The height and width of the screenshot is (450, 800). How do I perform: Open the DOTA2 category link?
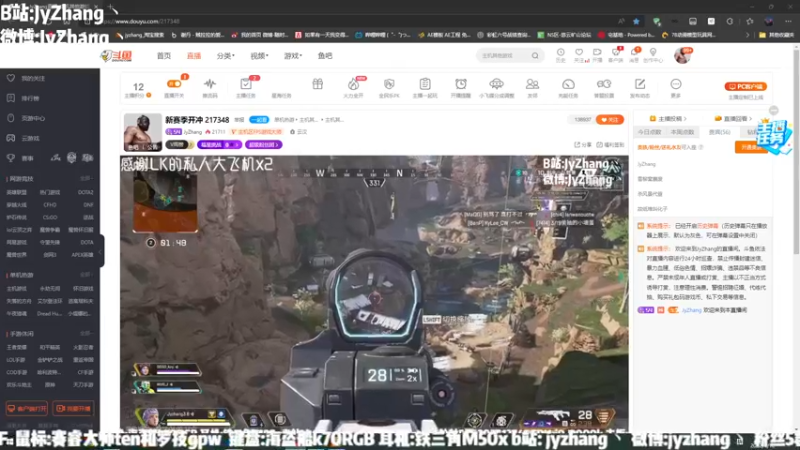(85, 192)
